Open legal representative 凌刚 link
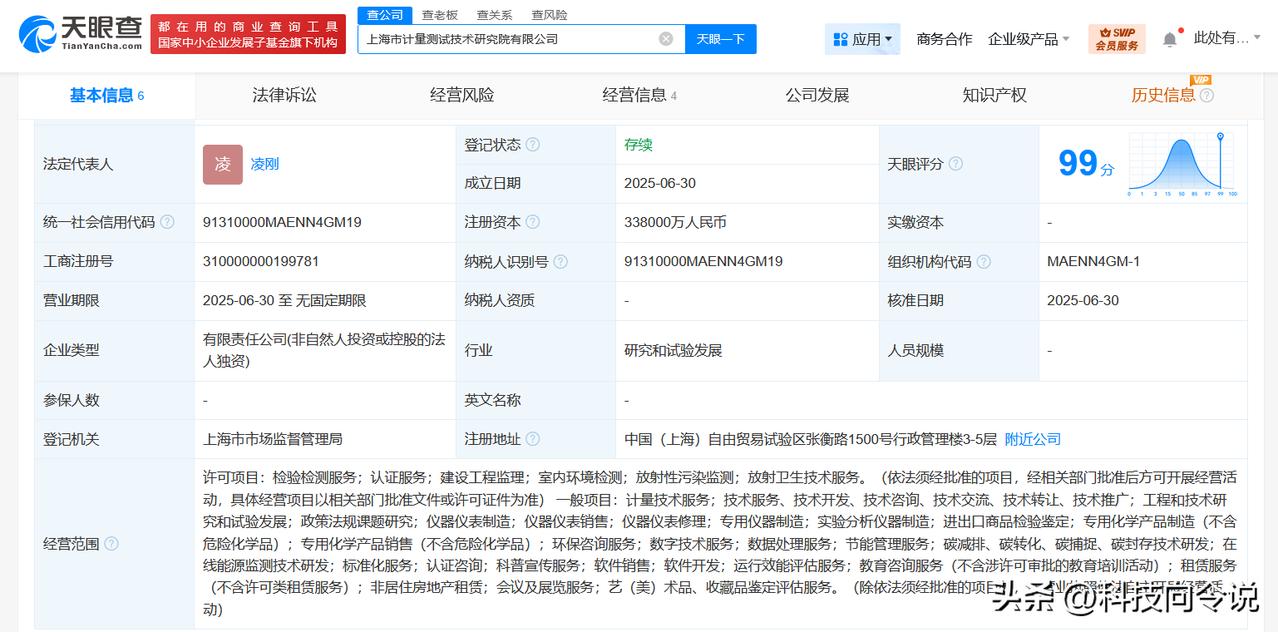1278x632 pixels. (265, 164)
